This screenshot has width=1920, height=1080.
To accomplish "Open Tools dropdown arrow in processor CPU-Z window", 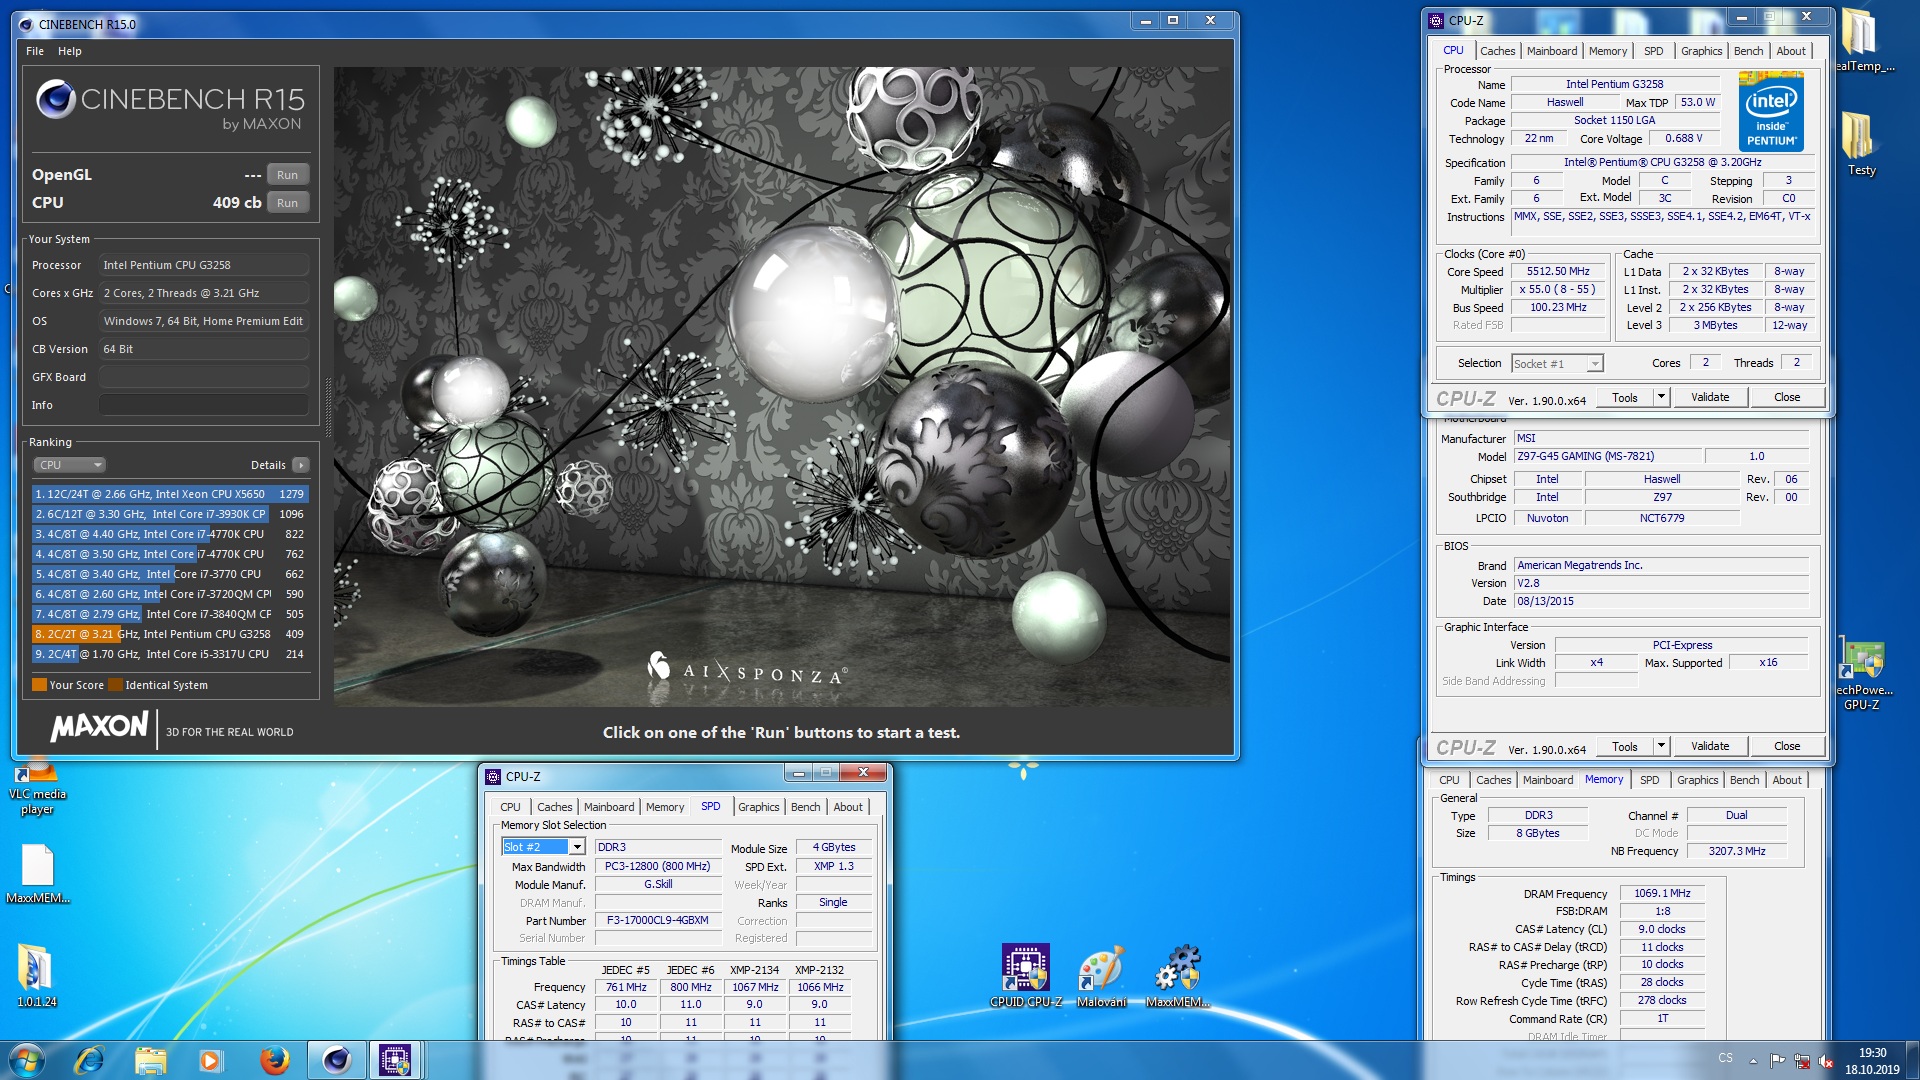I will click(1661, 397).
